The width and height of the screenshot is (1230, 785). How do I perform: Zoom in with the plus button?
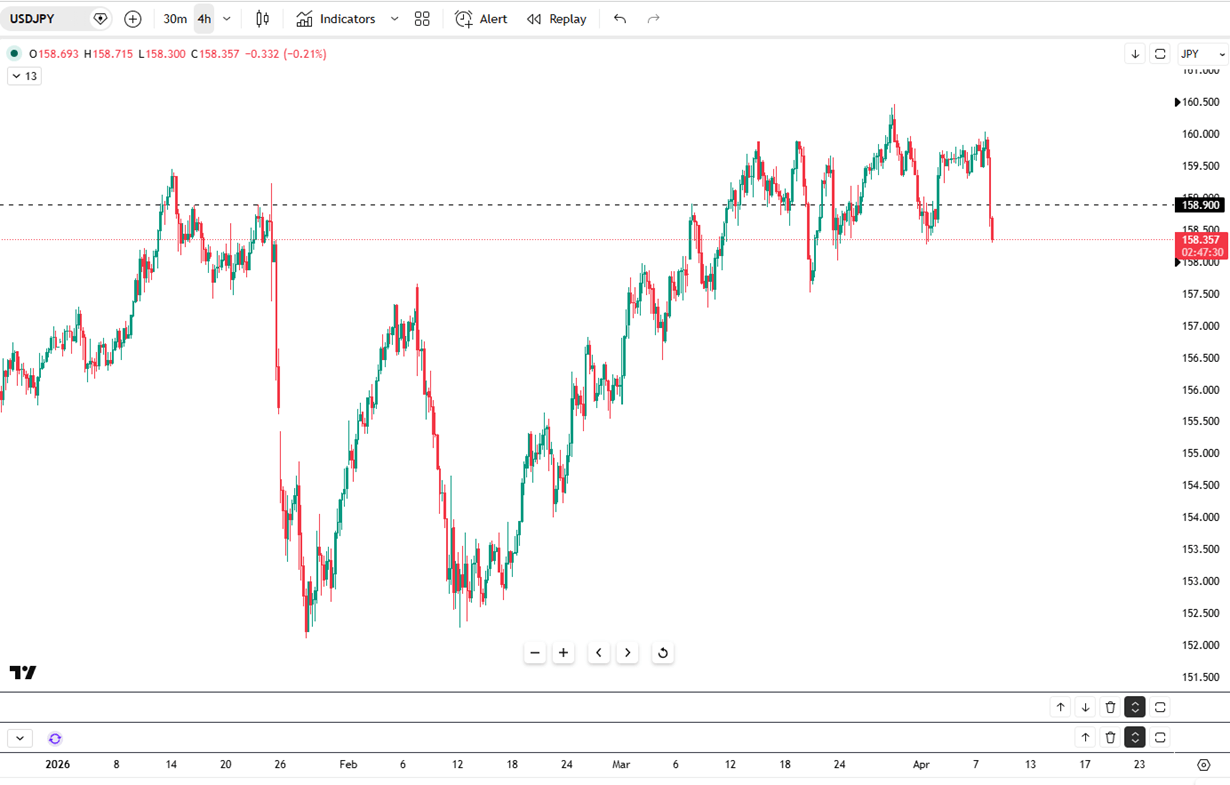pos(564,653)
